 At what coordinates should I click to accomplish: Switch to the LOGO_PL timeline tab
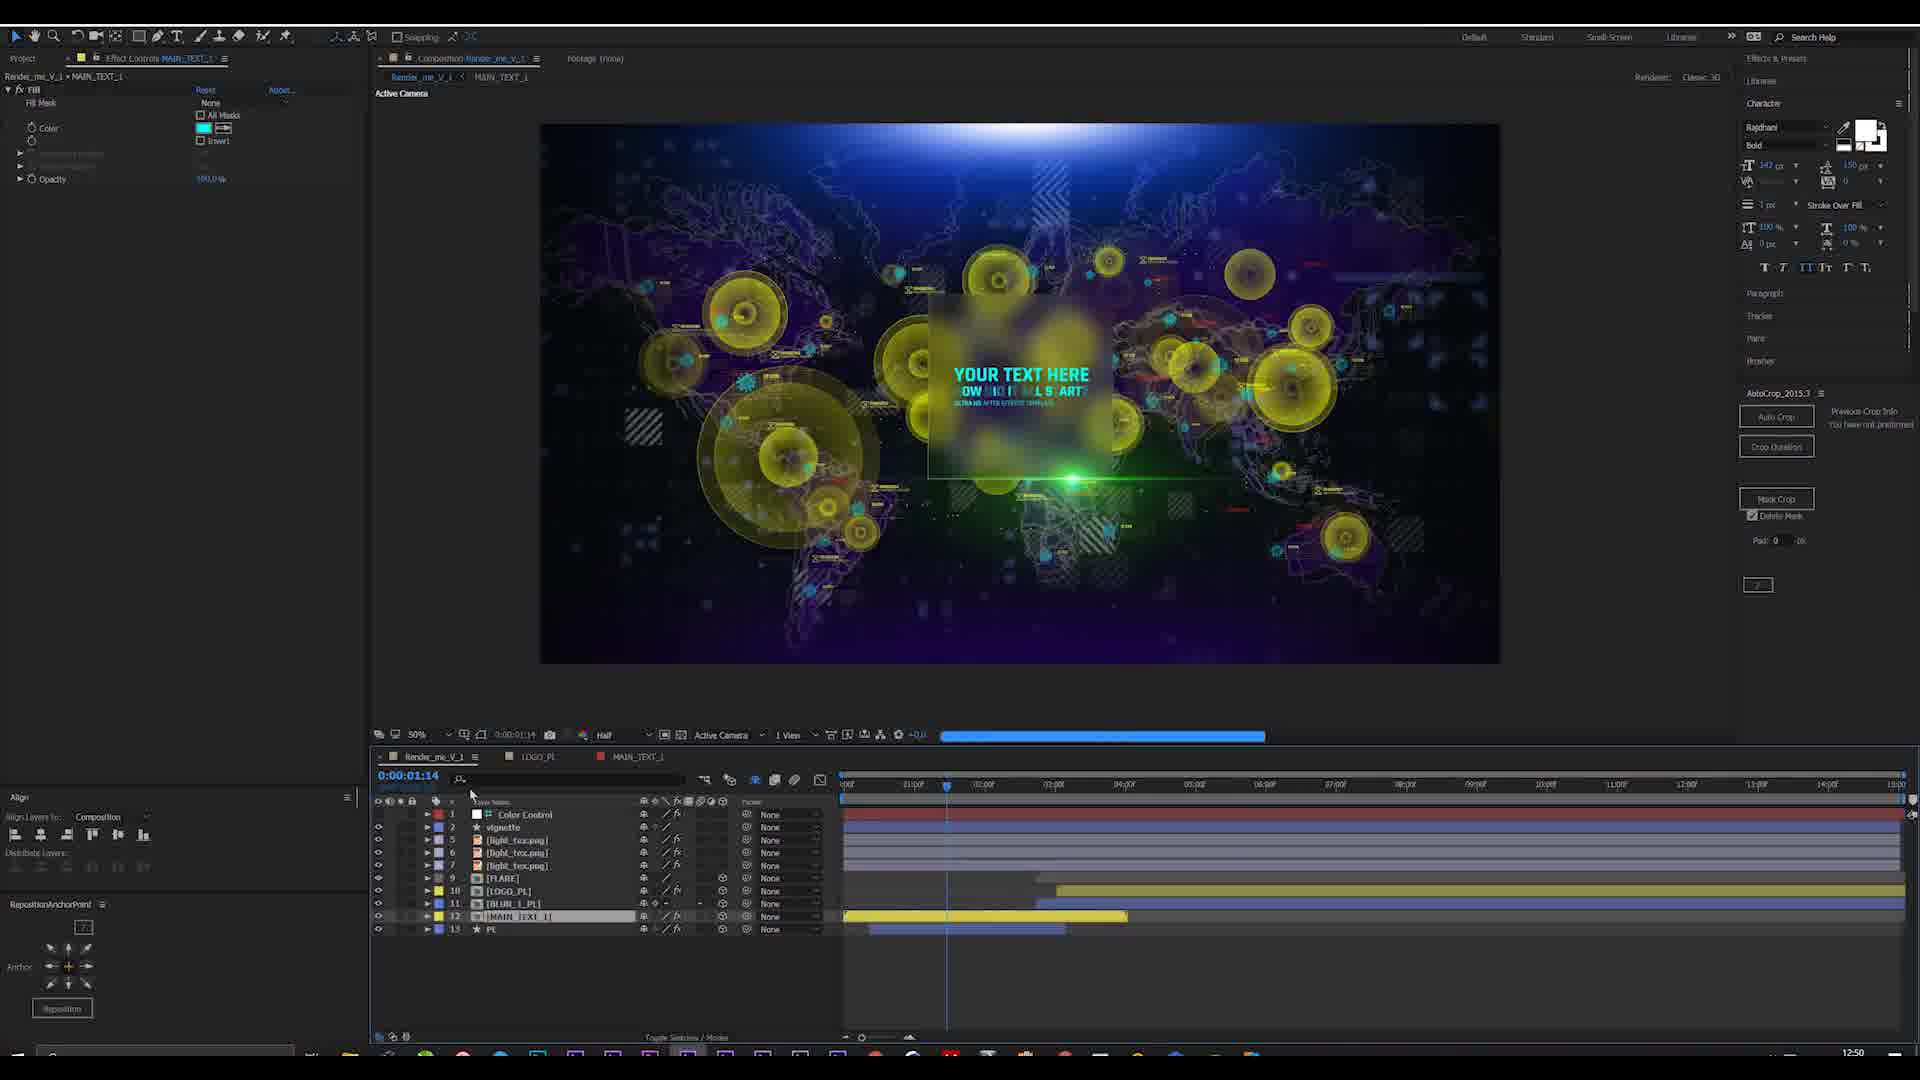coord(538,757)
